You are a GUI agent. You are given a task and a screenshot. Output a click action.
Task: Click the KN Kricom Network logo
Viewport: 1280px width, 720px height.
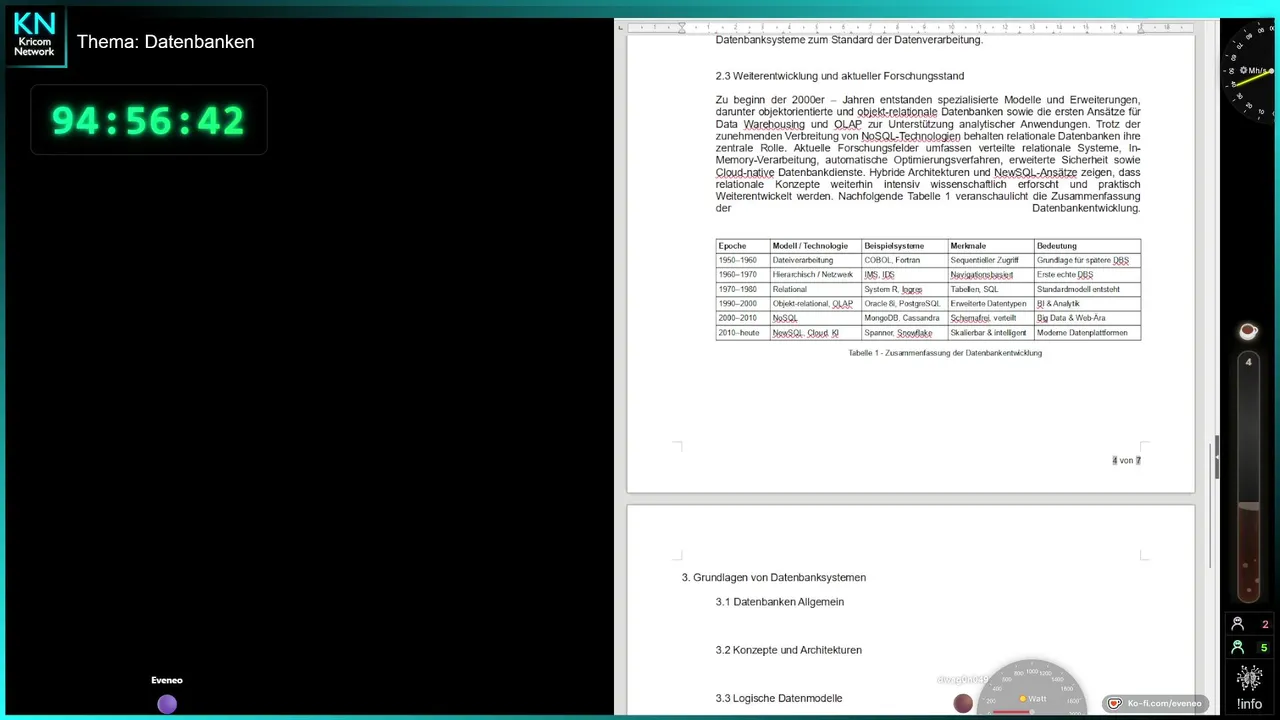pos(35,36)
